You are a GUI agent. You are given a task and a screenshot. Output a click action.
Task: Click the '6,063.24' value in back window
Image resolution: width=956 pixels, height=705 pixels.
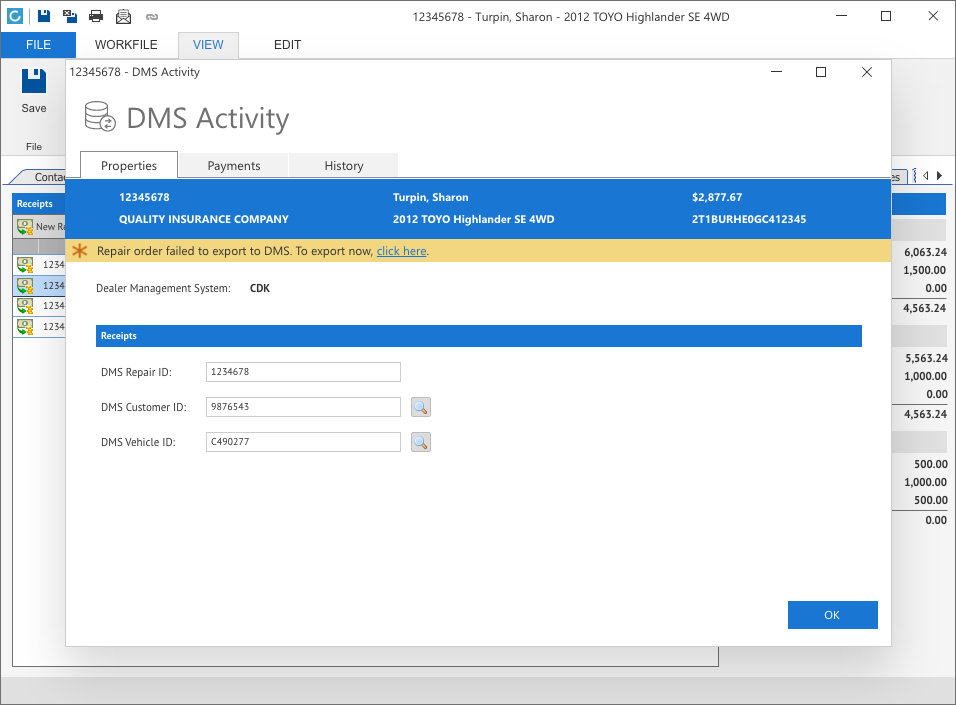pos(926,252)
